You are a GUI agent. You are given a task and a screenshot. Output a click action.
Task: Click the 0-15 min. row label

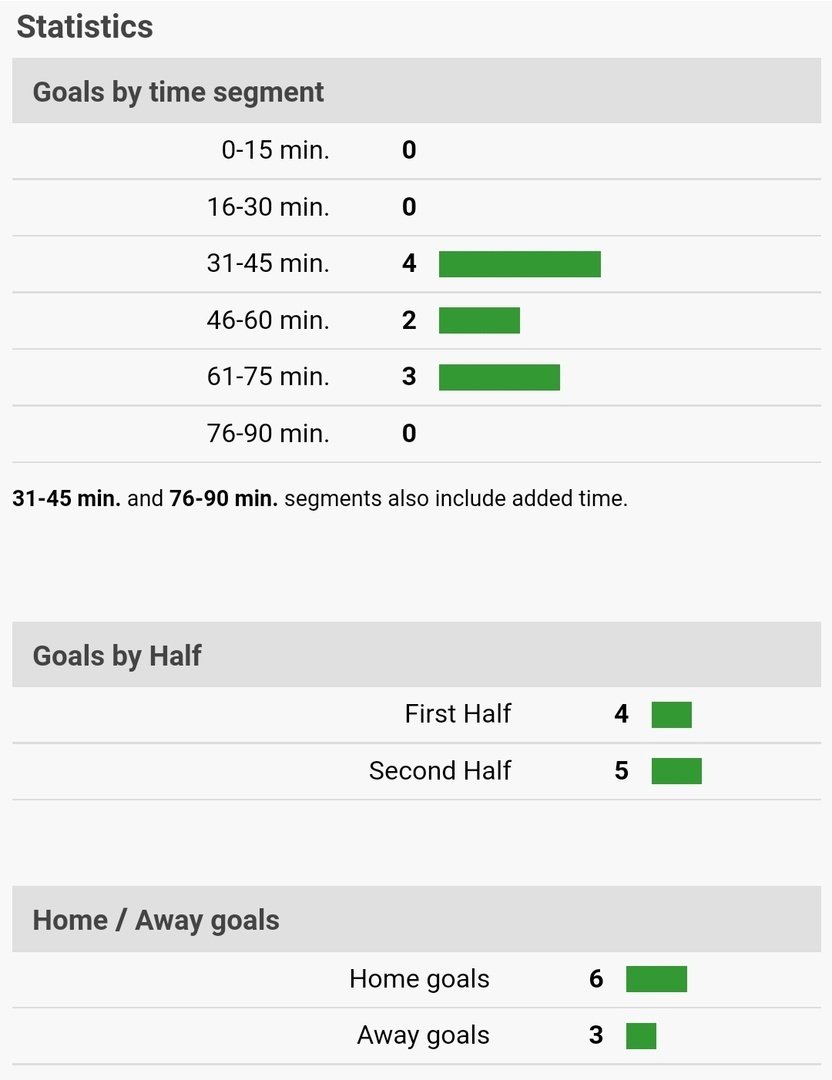[275, 151]
